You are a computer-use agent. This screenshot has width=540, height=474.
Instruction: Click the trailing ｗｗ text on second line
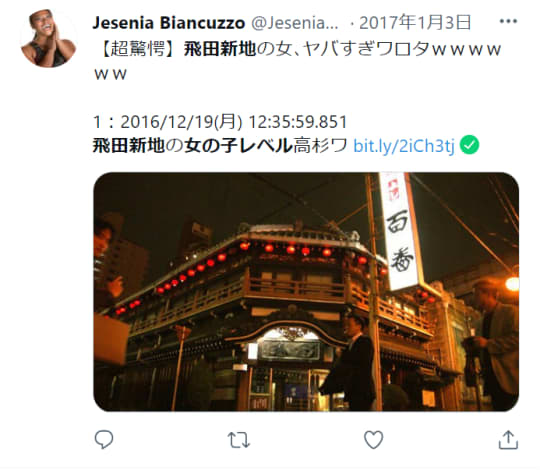(x=111, y=75)
